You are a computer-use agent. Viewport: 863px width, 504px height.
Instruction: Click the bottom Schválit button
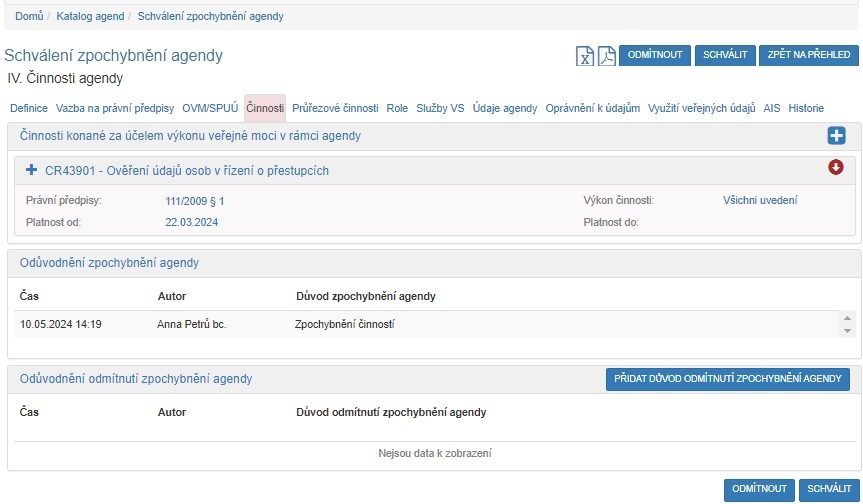pos(828,489)
